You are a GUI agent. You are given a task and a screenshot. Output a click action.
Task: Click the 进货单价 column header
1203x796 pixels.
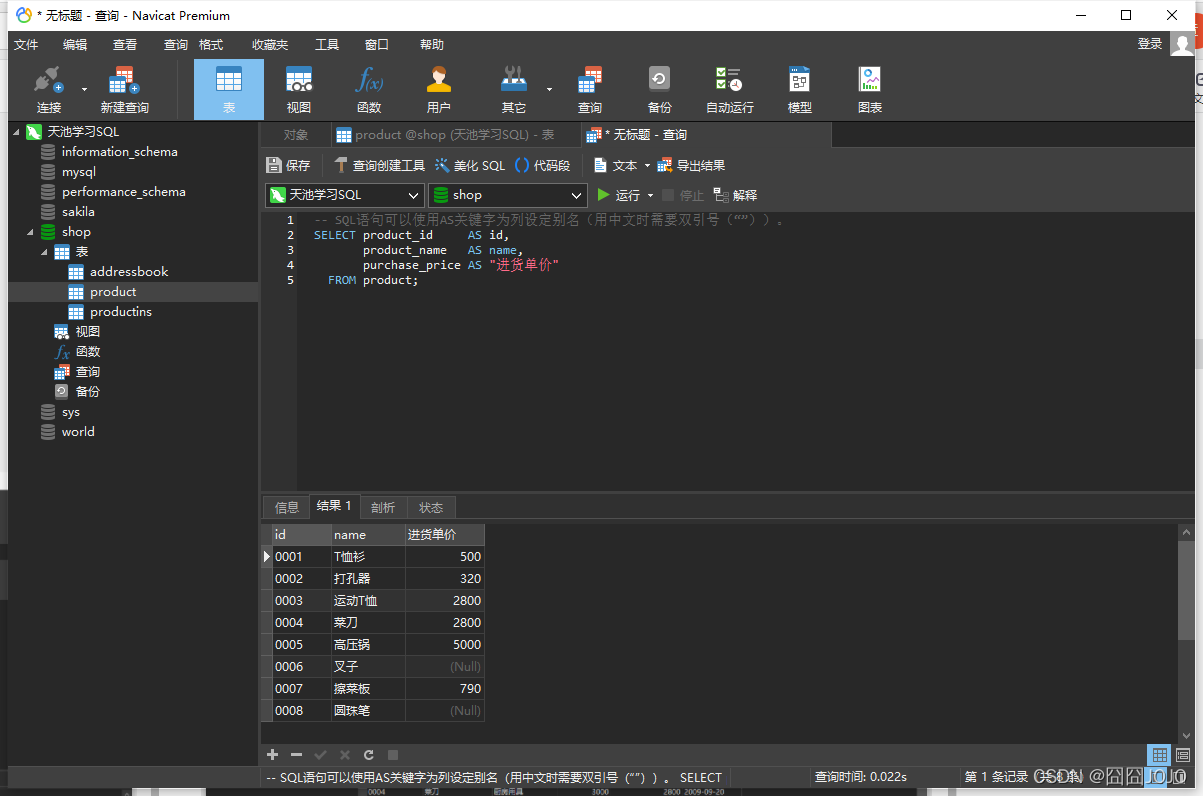point(444,534)
